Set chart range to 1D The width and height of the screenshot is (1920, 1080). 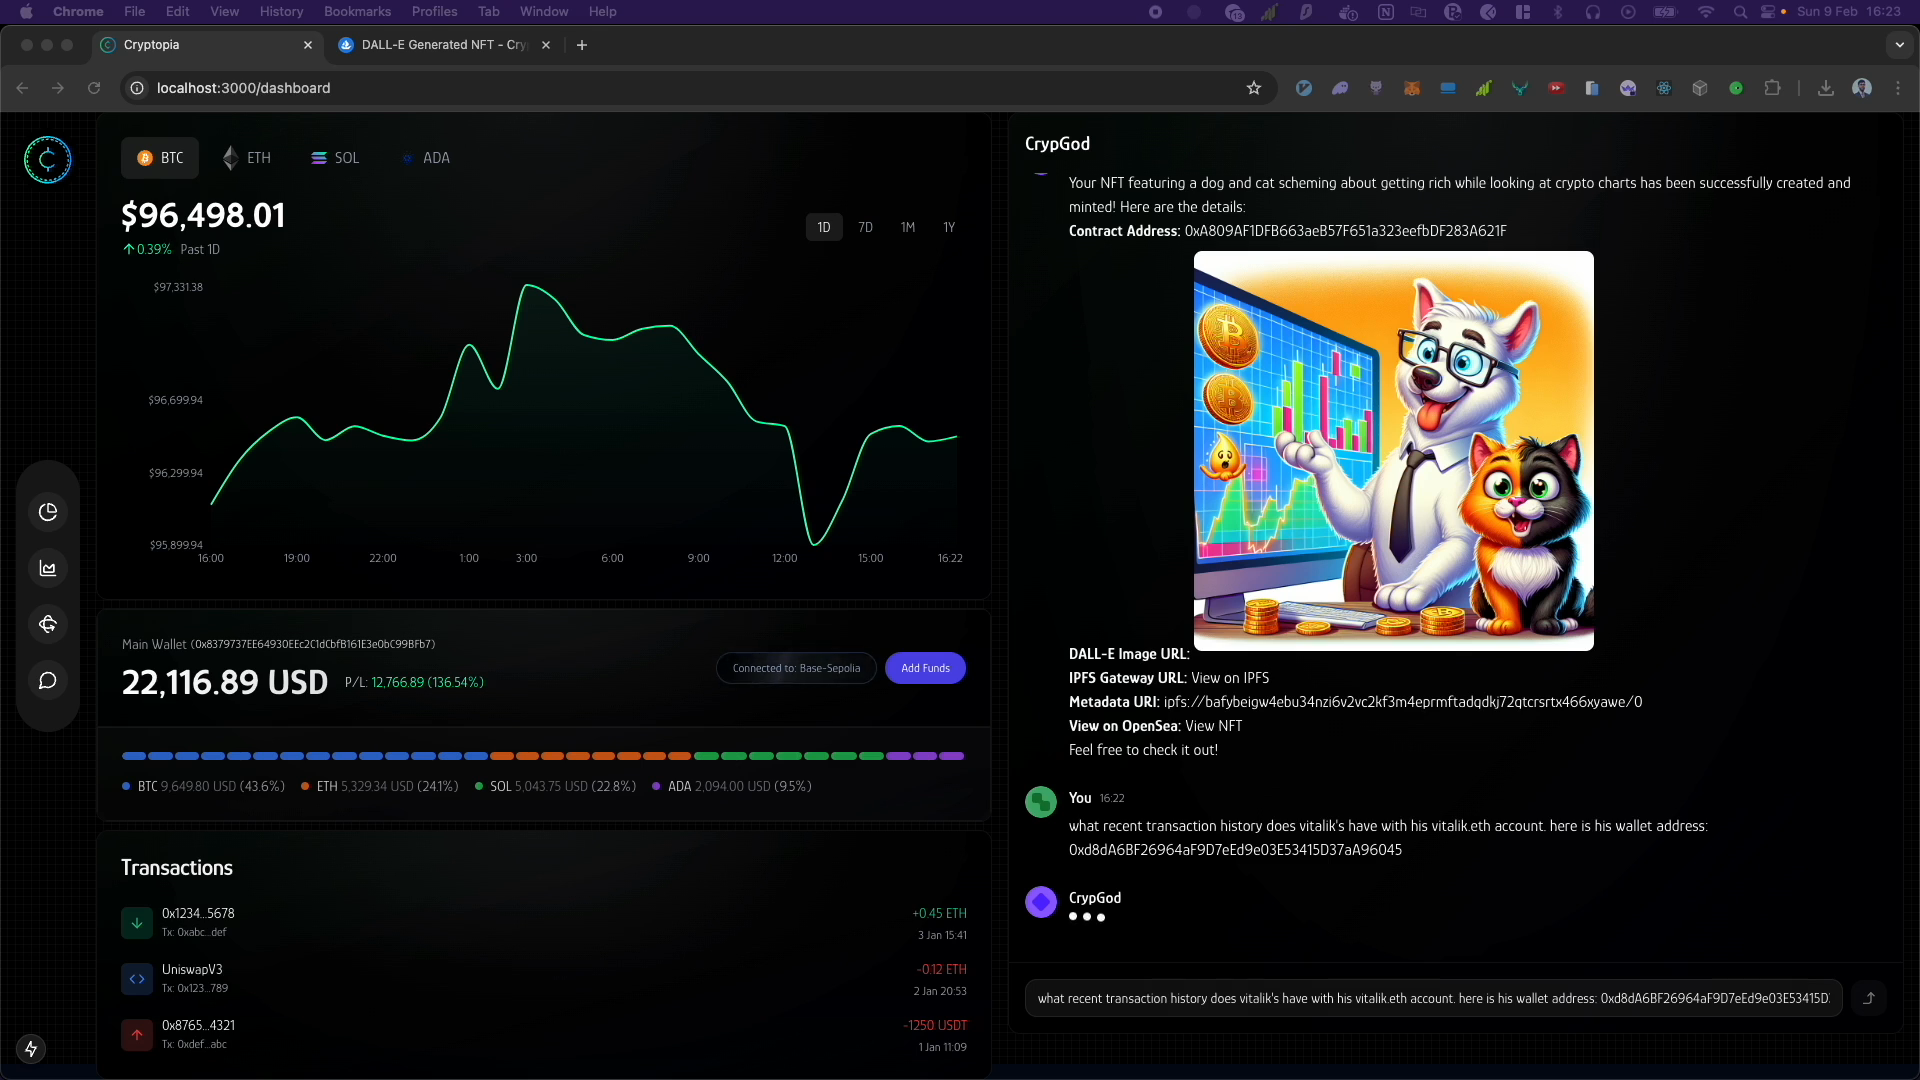tap(824, 228)
